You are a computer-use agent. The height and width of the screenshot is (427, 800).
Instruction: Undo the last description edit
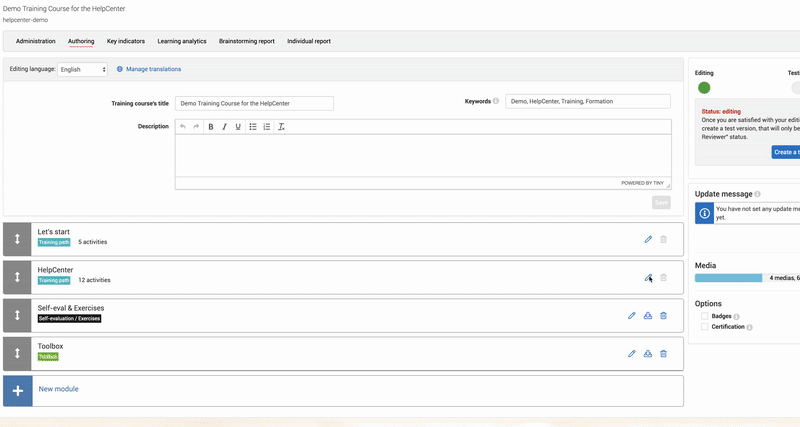[183, 127]
